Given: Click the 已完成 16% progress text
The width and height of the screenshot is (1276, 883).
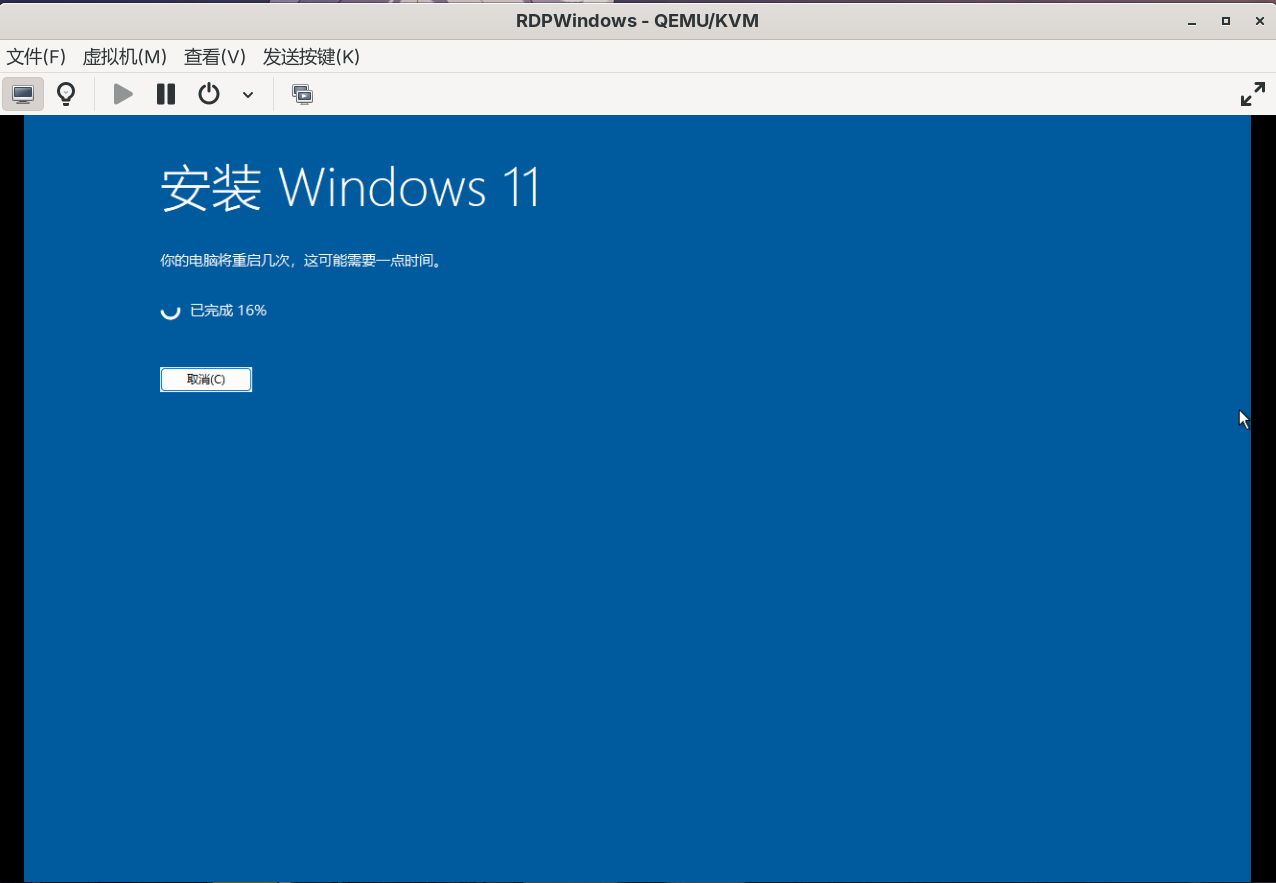Looking at the screenshot, I should tap(228, 311).
